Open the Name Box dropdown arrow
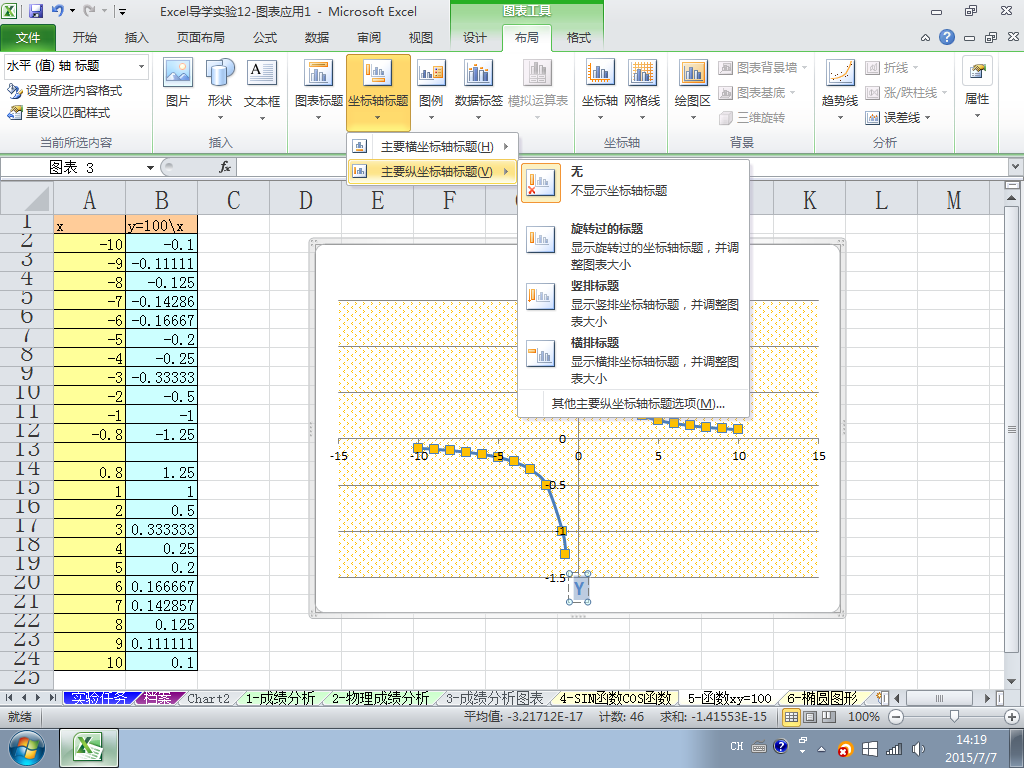Image resolution: width=1024 pixels, height=768 pixels. point(150,168)
